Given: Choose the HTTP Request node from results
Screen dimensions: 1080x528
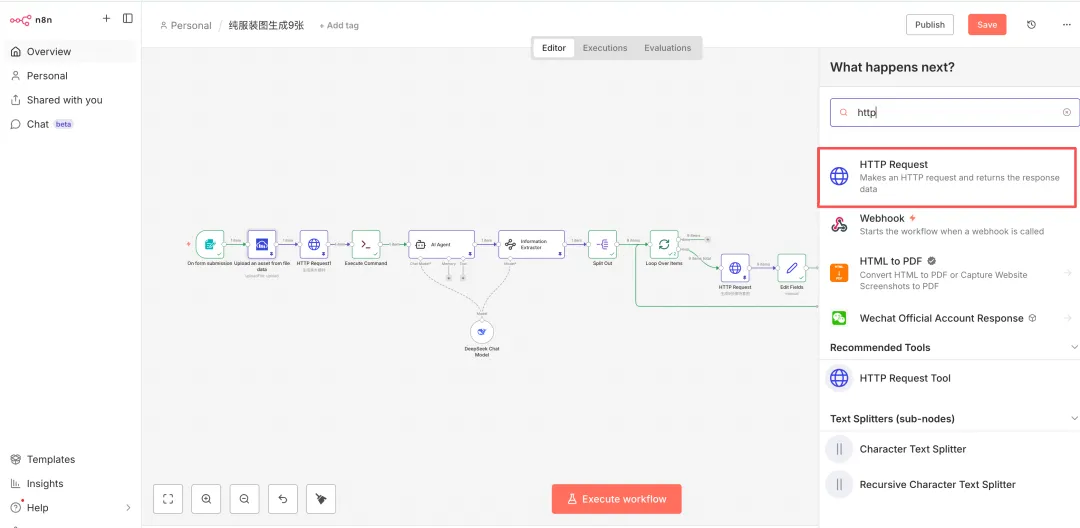Looking at the screenshot, I should 947,177.
